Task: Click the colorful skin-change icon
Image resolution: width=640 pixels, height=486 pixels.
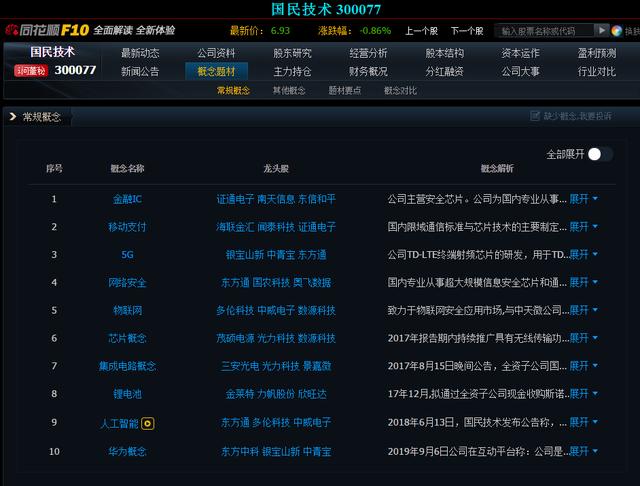Action: [616, 31]
